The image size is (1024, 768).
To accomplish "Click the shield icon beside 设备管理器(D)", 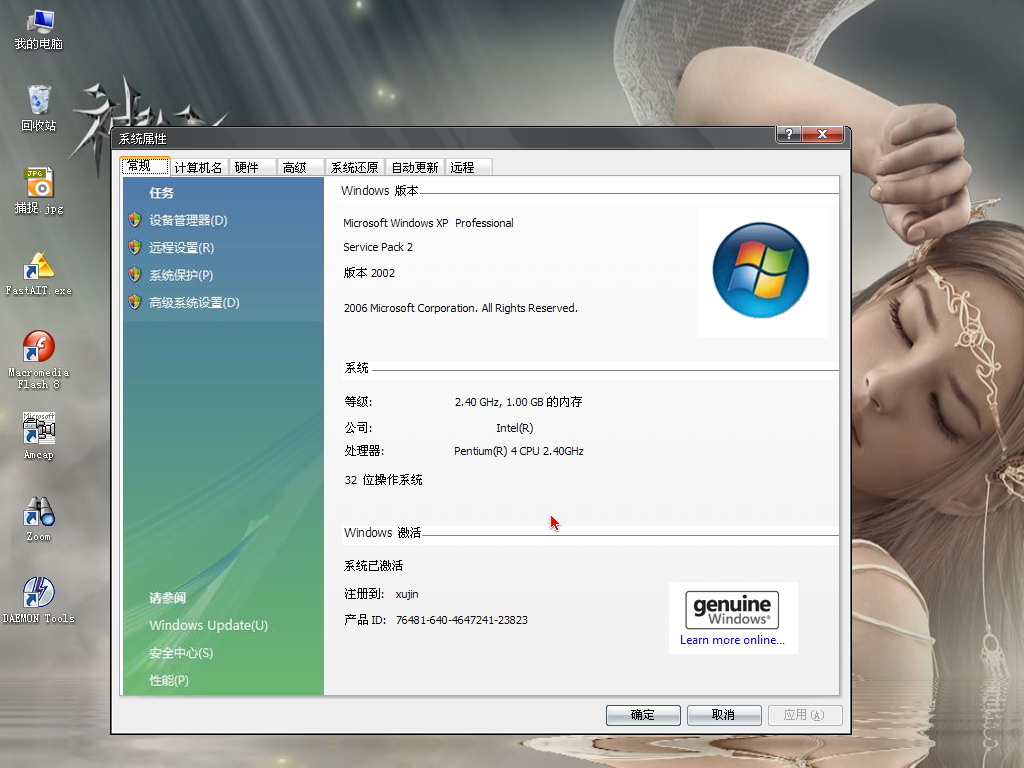I will tap(135, 220).
